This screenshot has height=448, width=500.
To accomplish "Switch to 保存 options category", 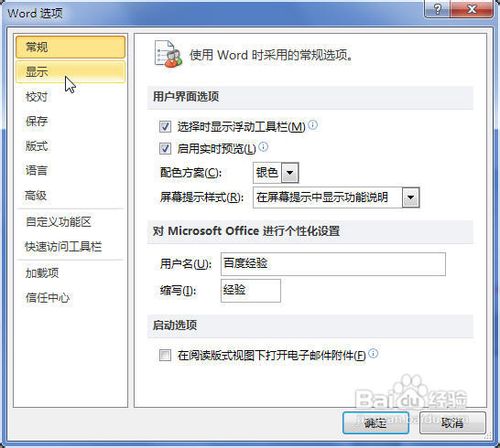I will coord(71,121).
